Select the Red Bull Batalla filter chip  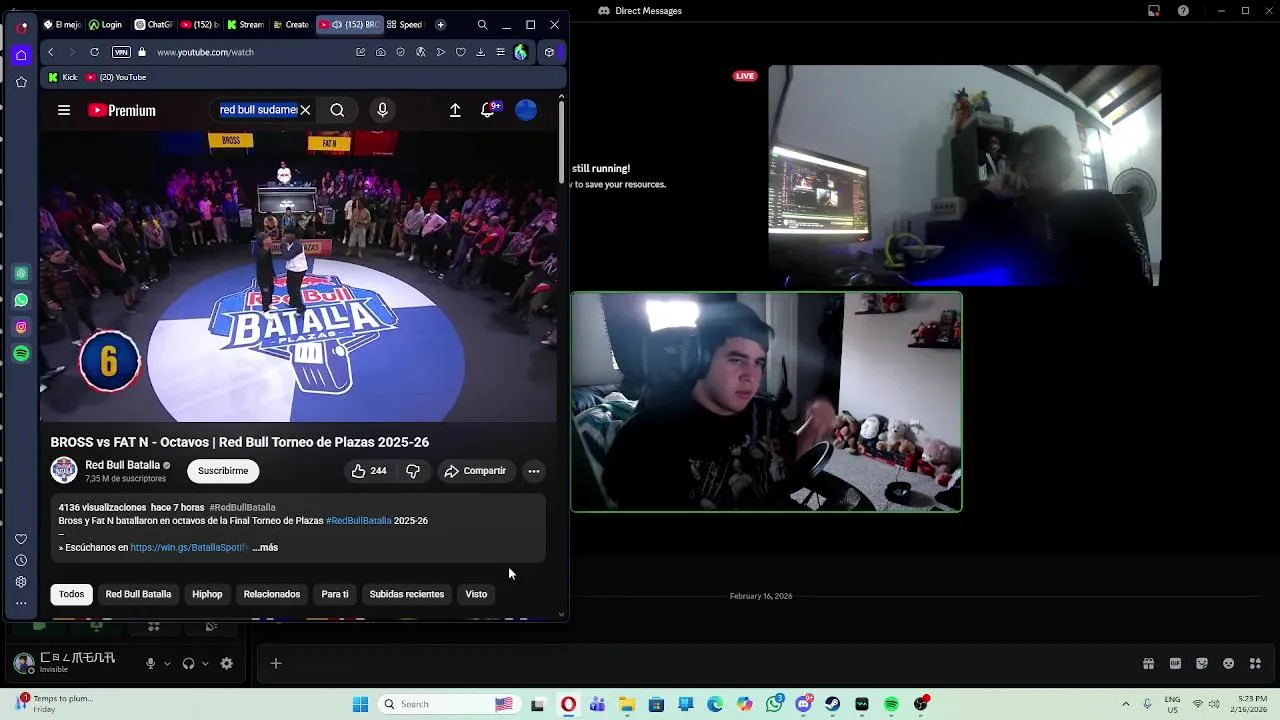click(x=138, y=594)
